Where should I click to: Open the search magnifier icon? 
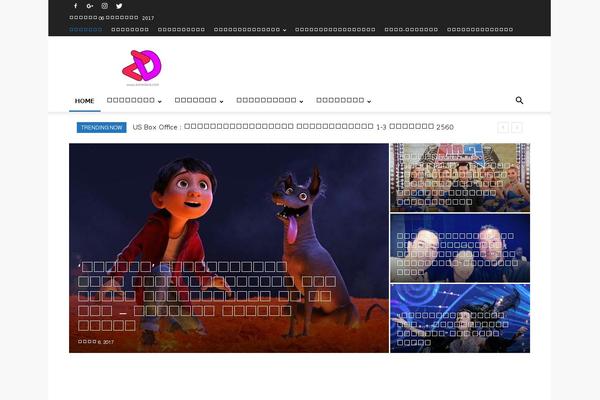tap(519, 100)
